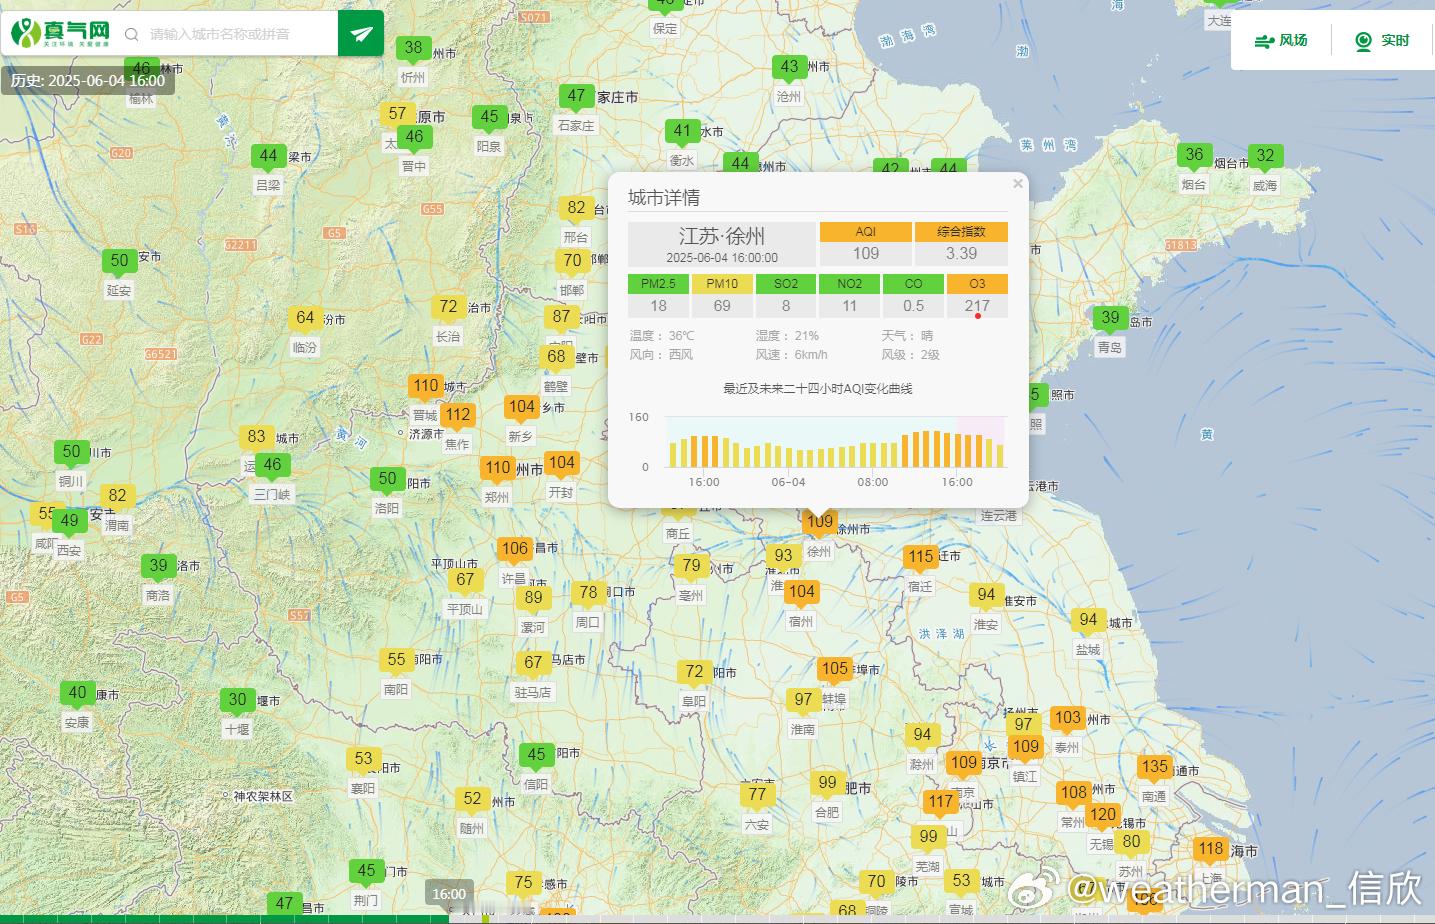This screenshot has height=924, width=1435.
Task: Select the O3 pollutant tab
Action: point(977,284)
